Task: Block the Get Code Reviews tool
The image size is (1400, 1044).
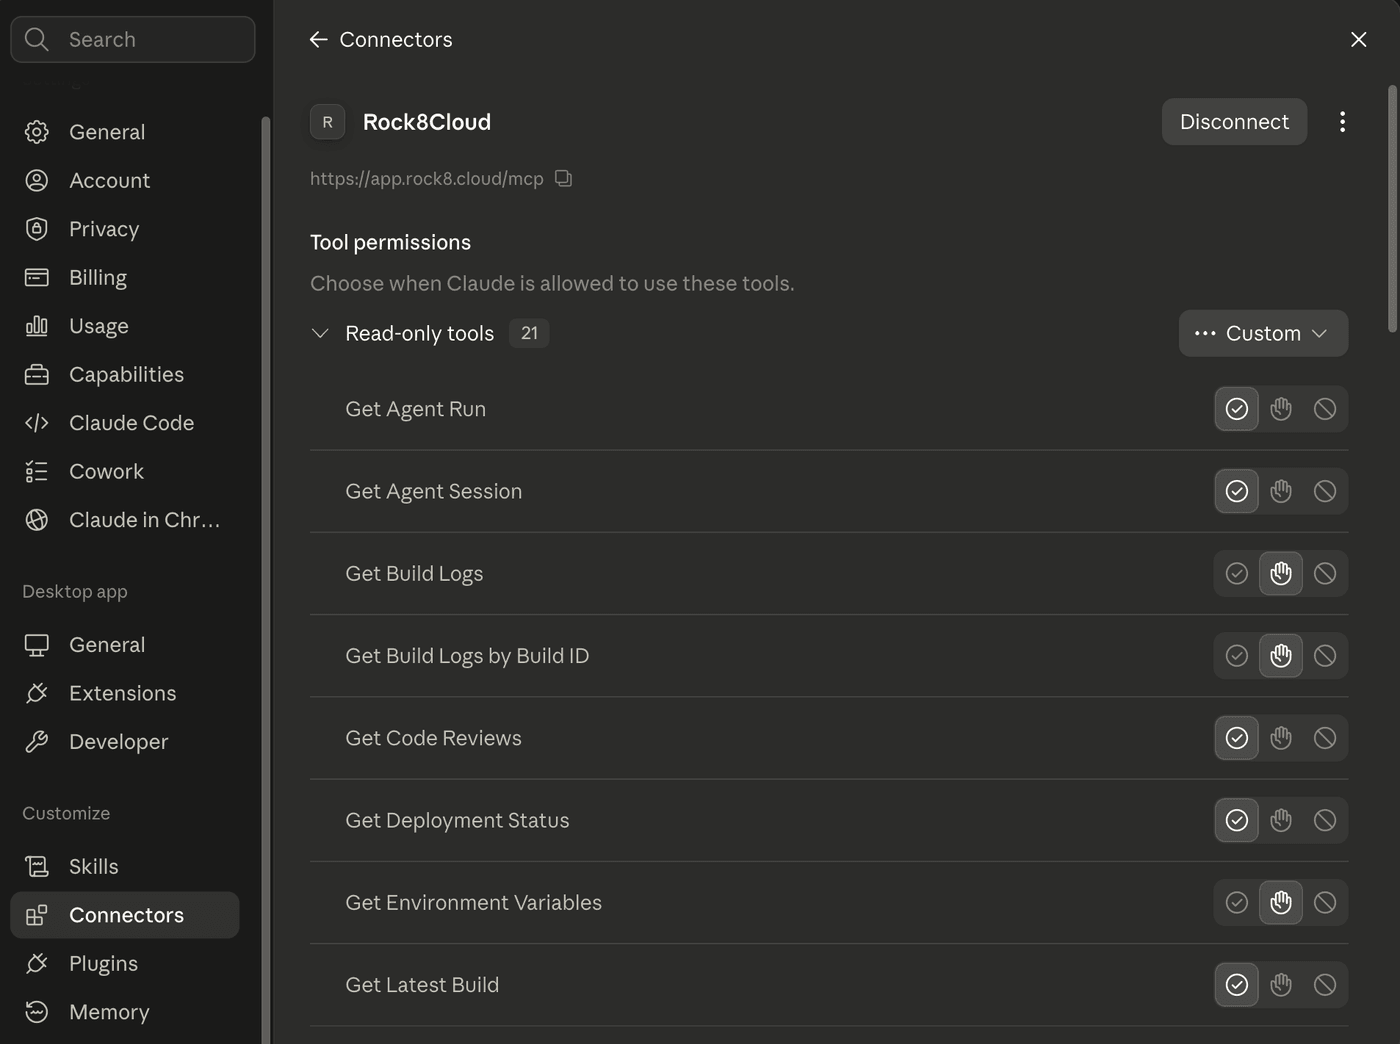Action: [1325, 738]
